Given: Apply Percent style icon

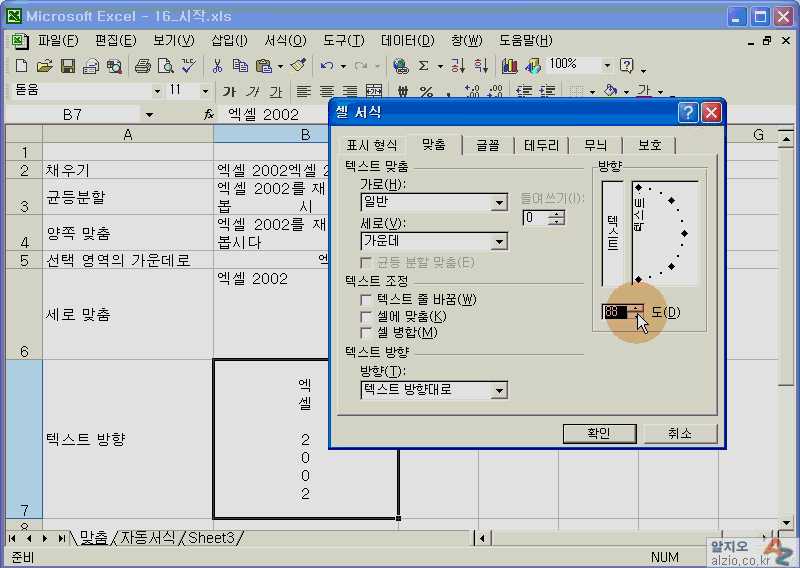Looking at the screenshot, I should [426, 91].
